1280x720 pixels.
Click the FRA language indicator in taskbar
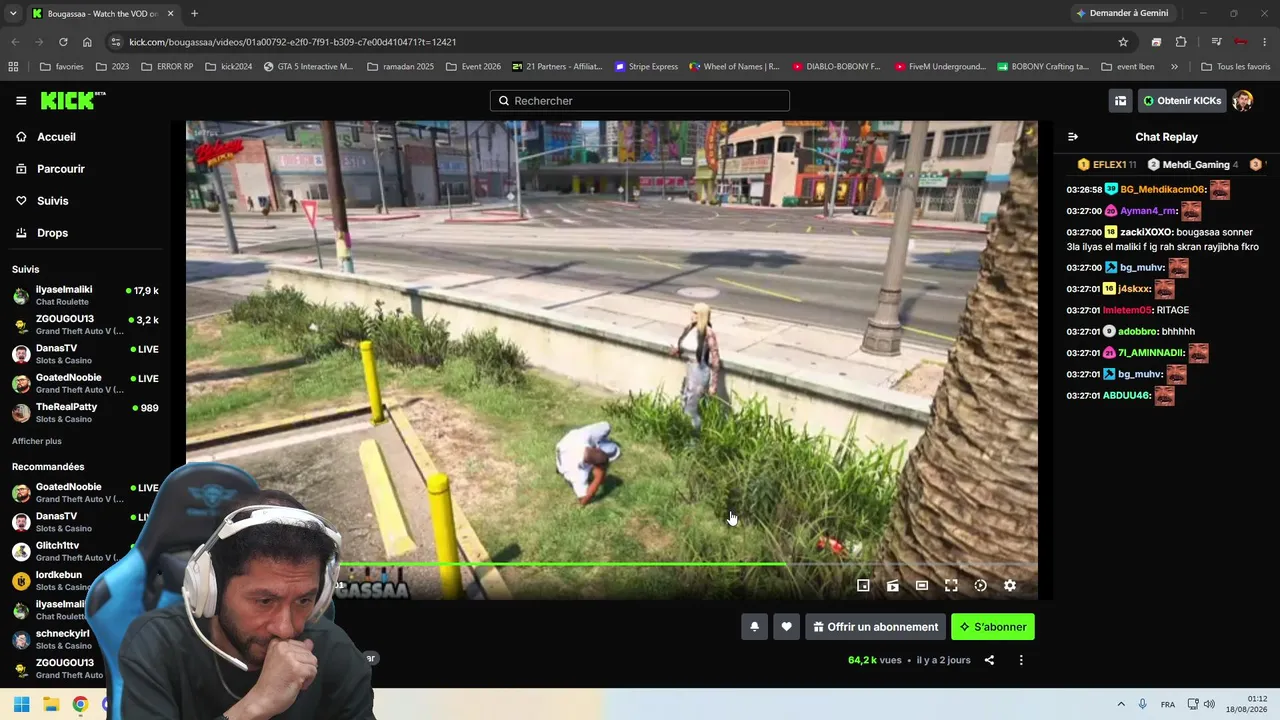click(1168, 705)
